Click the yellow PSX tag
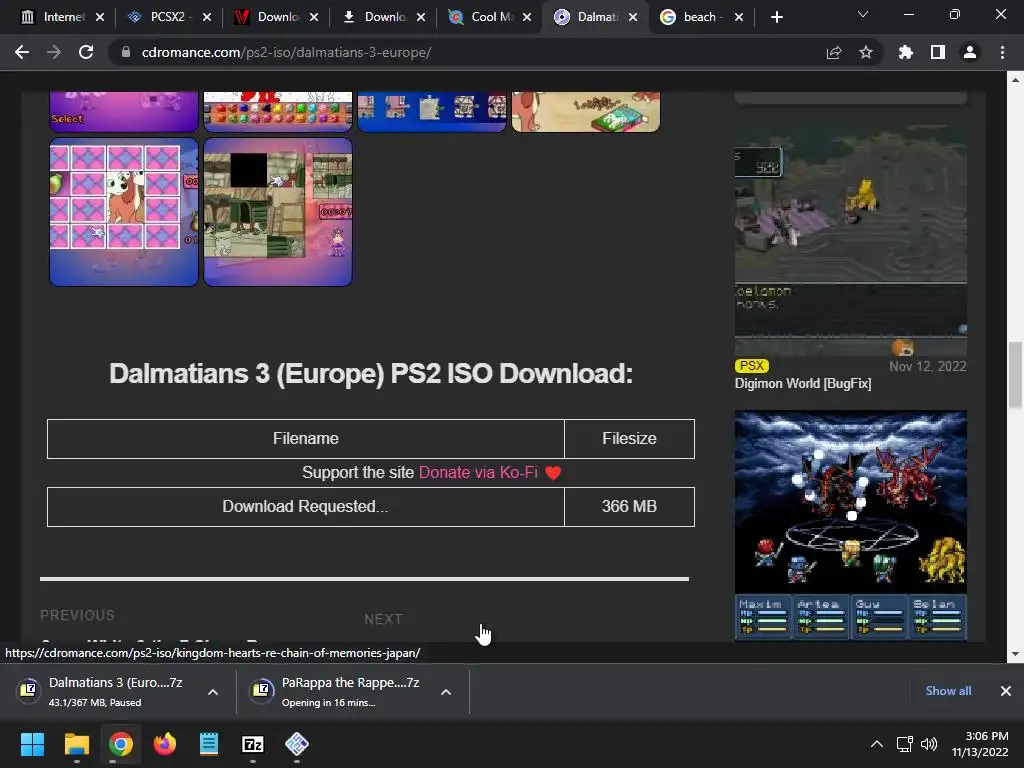Viewport: 1024px width, 768px height. (x=752, y=366)
